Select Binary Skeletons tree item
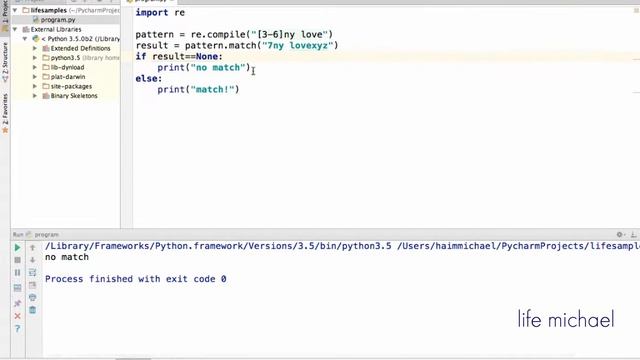This screenshot has height=360, width=640. click(x=74, y=96)
